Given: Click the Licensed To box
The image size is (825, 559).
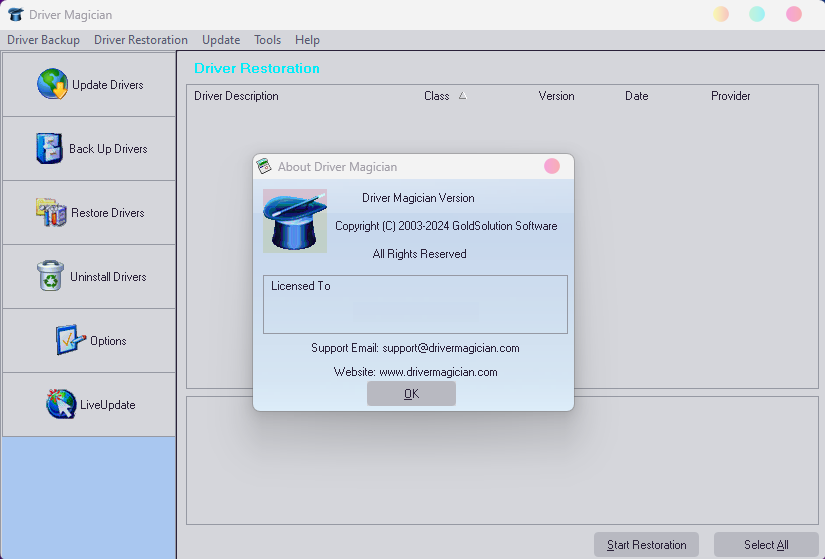Looking at the screenshot, I should click(x=415, y=304).
